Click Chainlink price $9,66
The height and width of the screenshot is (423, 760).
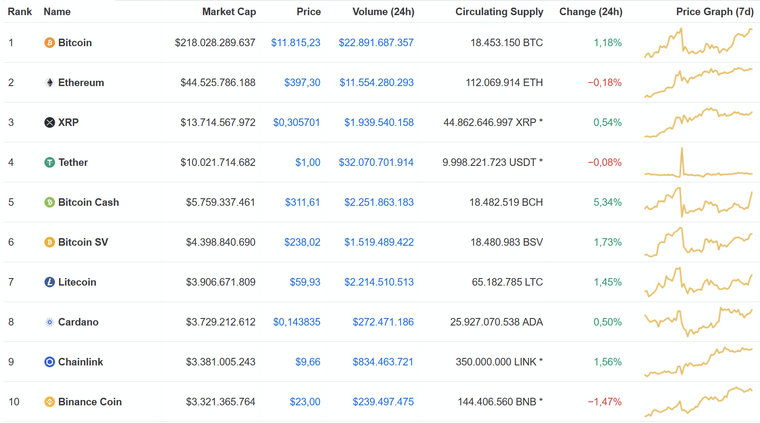pos(308,362)
